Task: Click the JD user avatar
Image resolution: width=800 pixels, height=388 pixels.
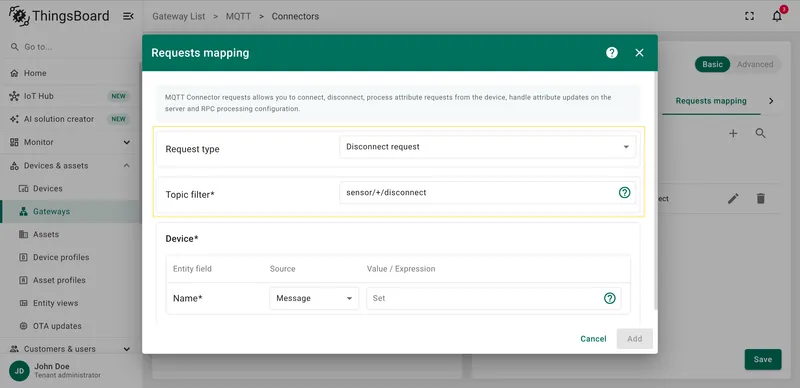Action: pos(19,371)
